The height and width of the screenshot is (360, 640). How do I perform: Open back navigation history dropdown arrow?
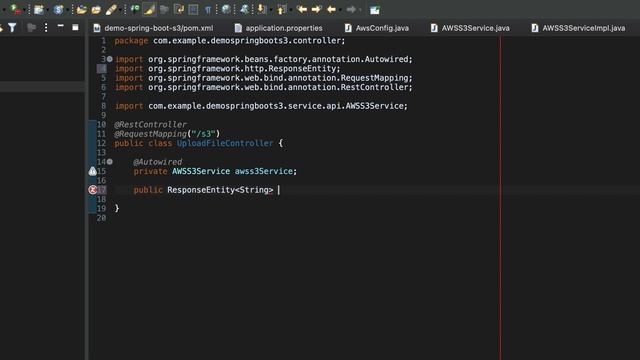click(x=340, y=10)
